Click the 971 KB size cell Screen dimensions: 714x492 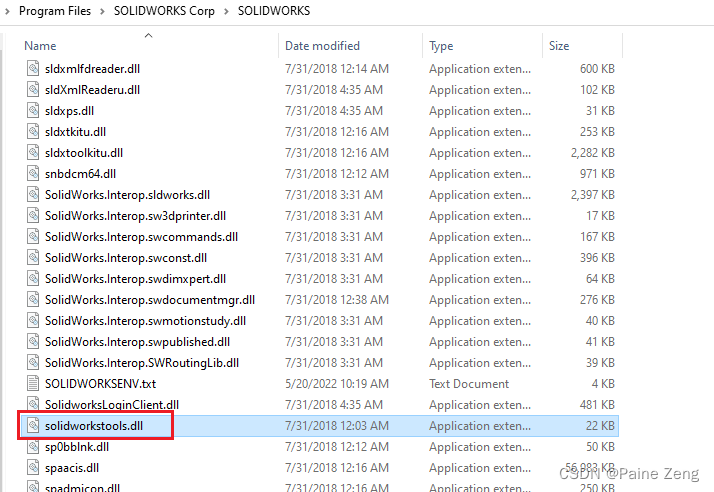(597, 174)
